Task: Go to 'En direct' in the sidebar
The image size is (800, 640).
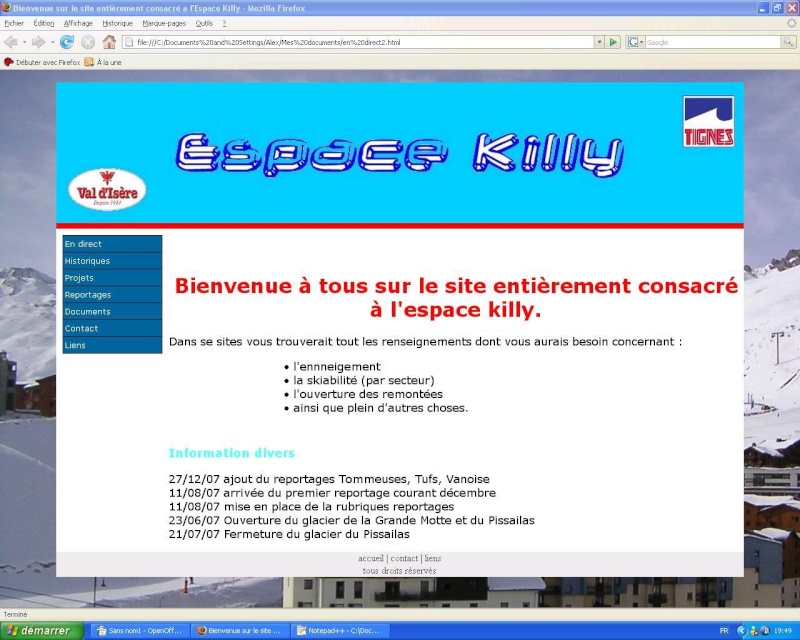Action: pos(112,244)
